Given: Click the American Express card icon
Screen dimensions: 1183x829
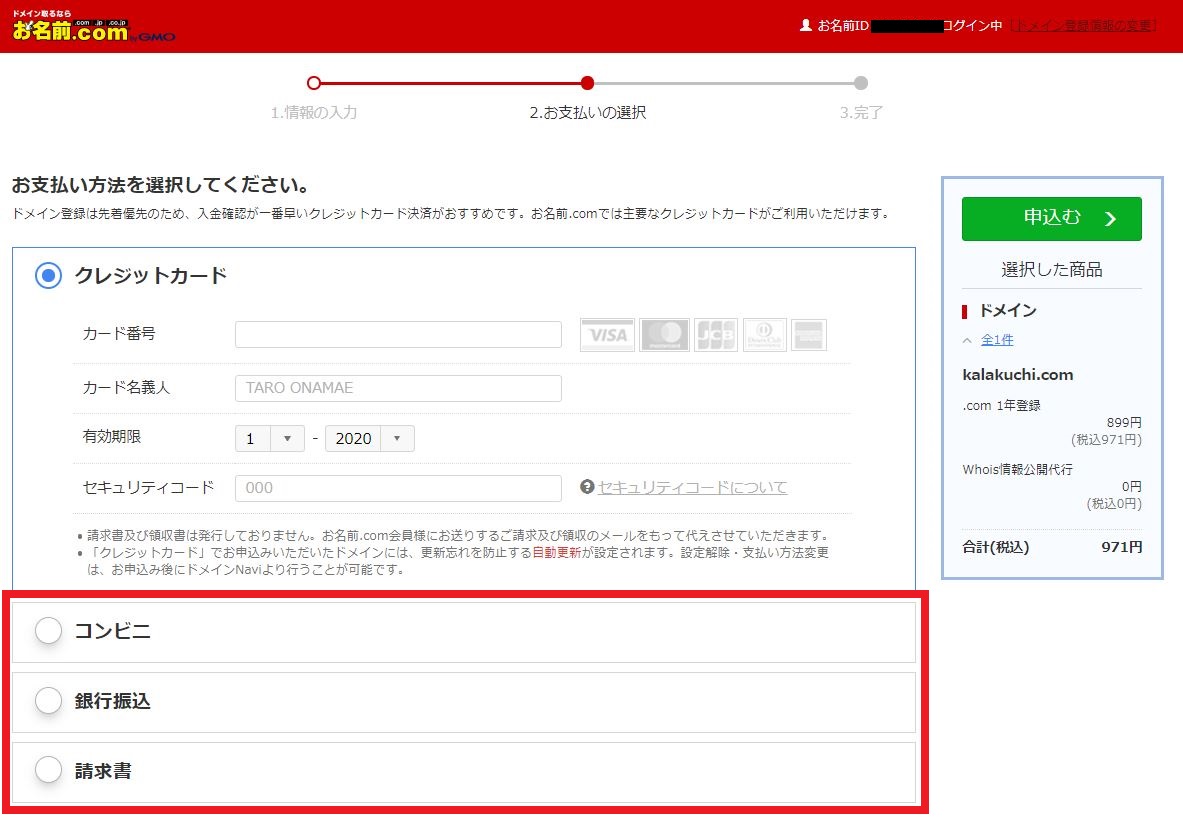Looking at the screenshot, I should [809, 335].
